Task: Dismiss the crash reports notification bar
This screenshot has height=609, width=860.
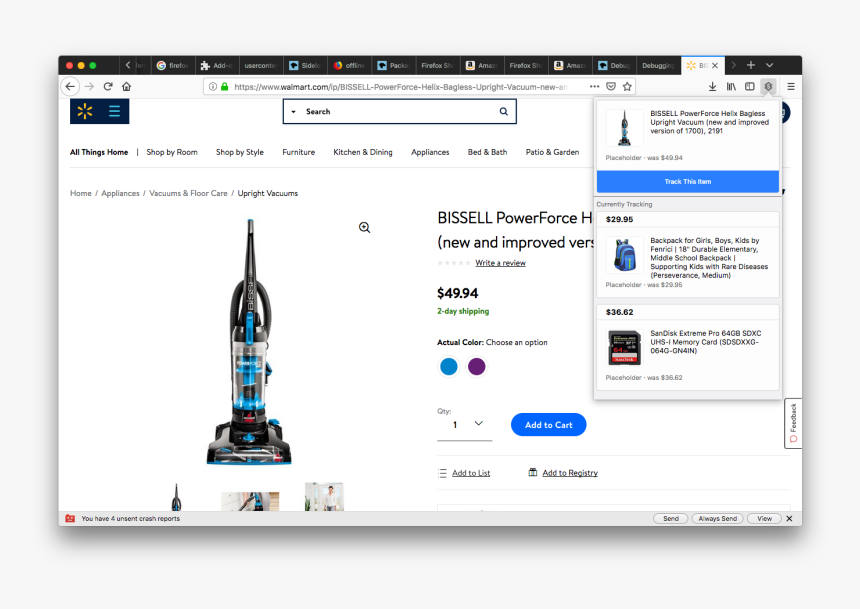Action: click(x=789, y=518)
